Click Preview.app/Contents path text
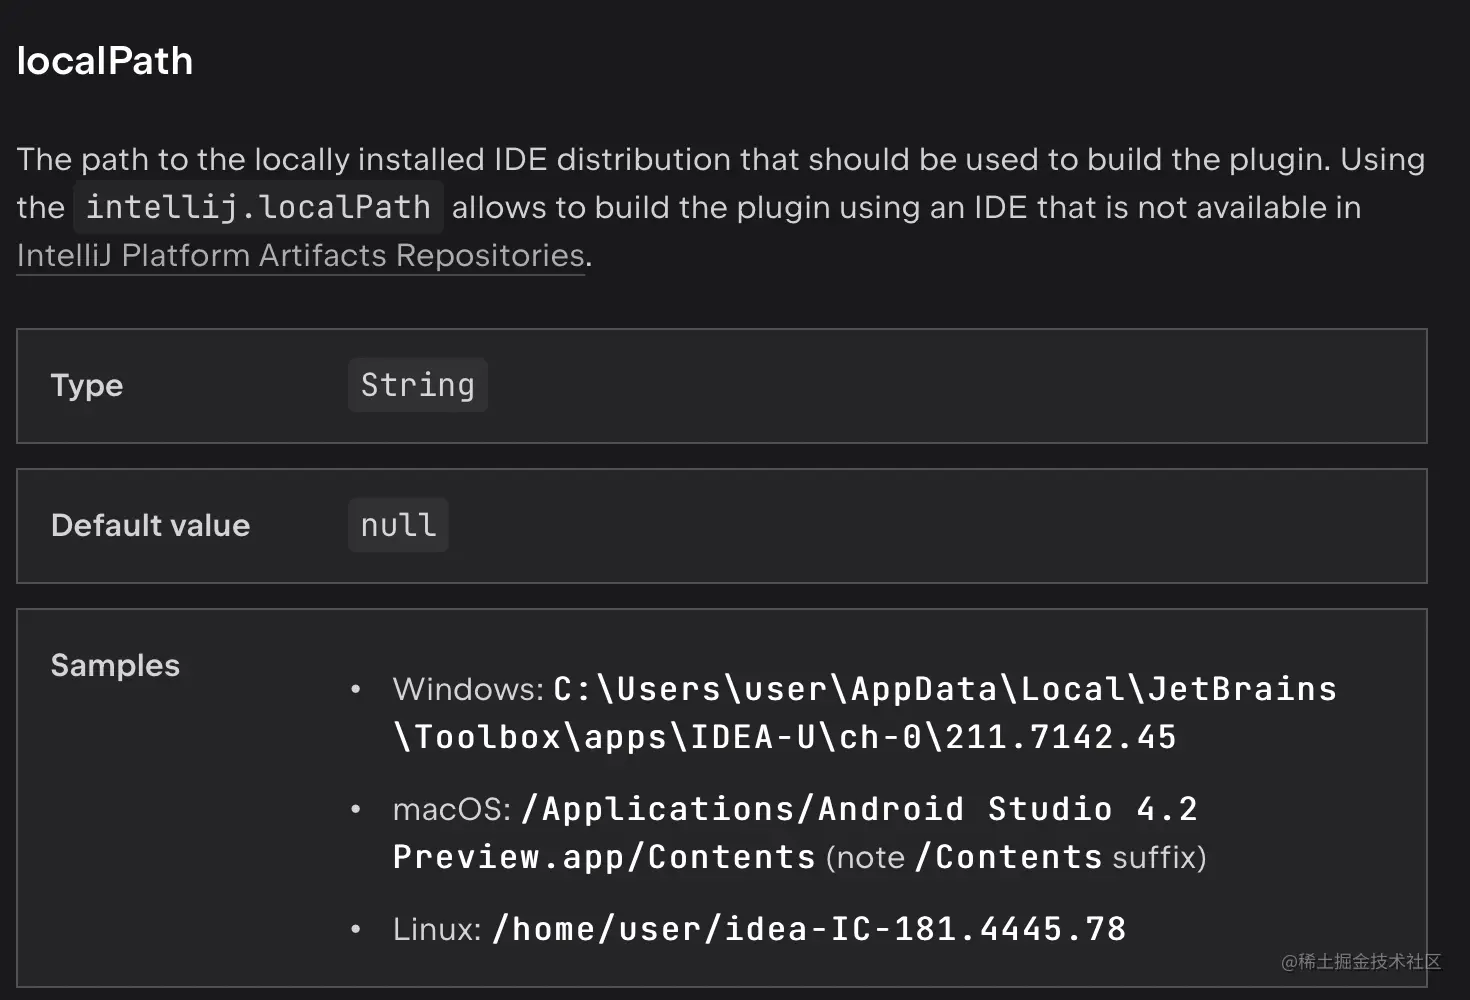This screenshot has height=1000, width=1470. coord(604,857)
